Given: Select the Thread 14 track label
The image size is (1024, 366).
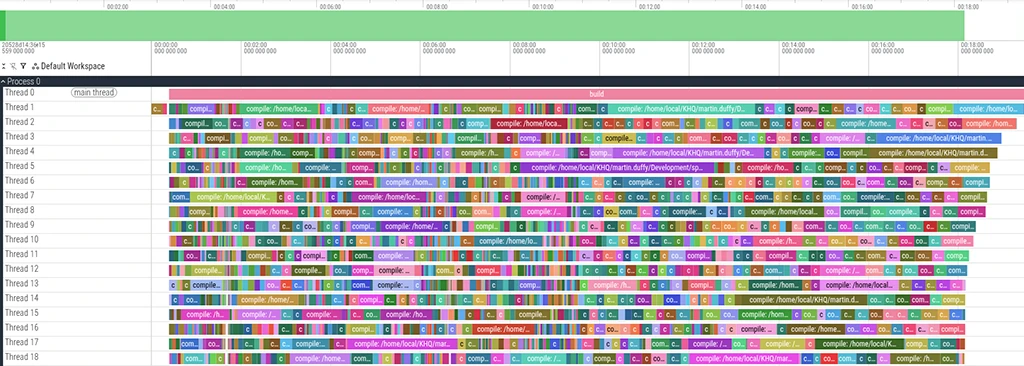Looking at the screenshot, I should coord(21,299).
